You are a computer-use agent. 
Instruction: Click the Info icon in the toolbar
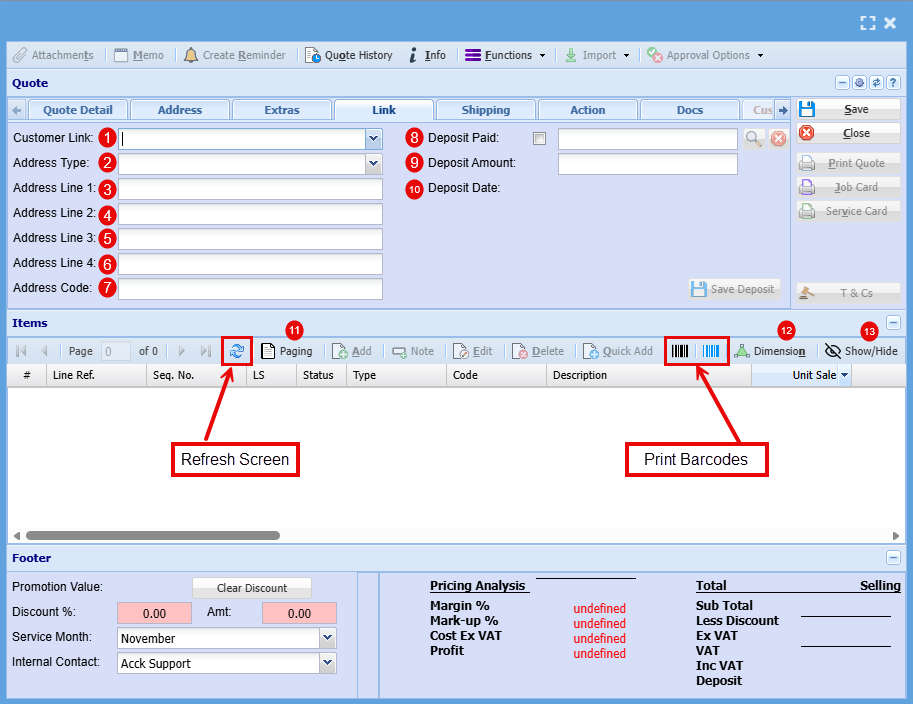[413, 55]
